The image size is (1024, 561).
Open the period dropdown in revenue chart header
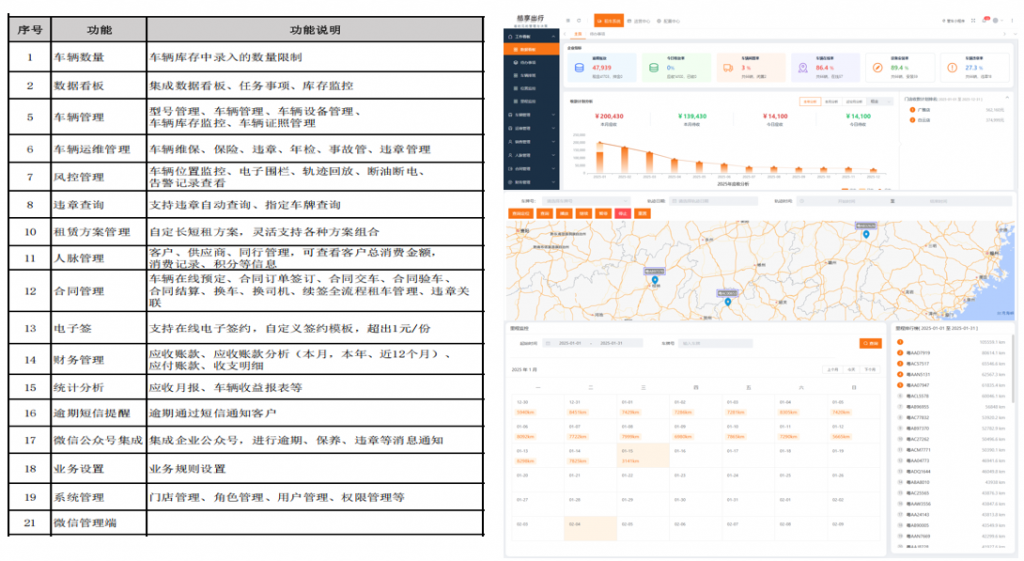881,101
